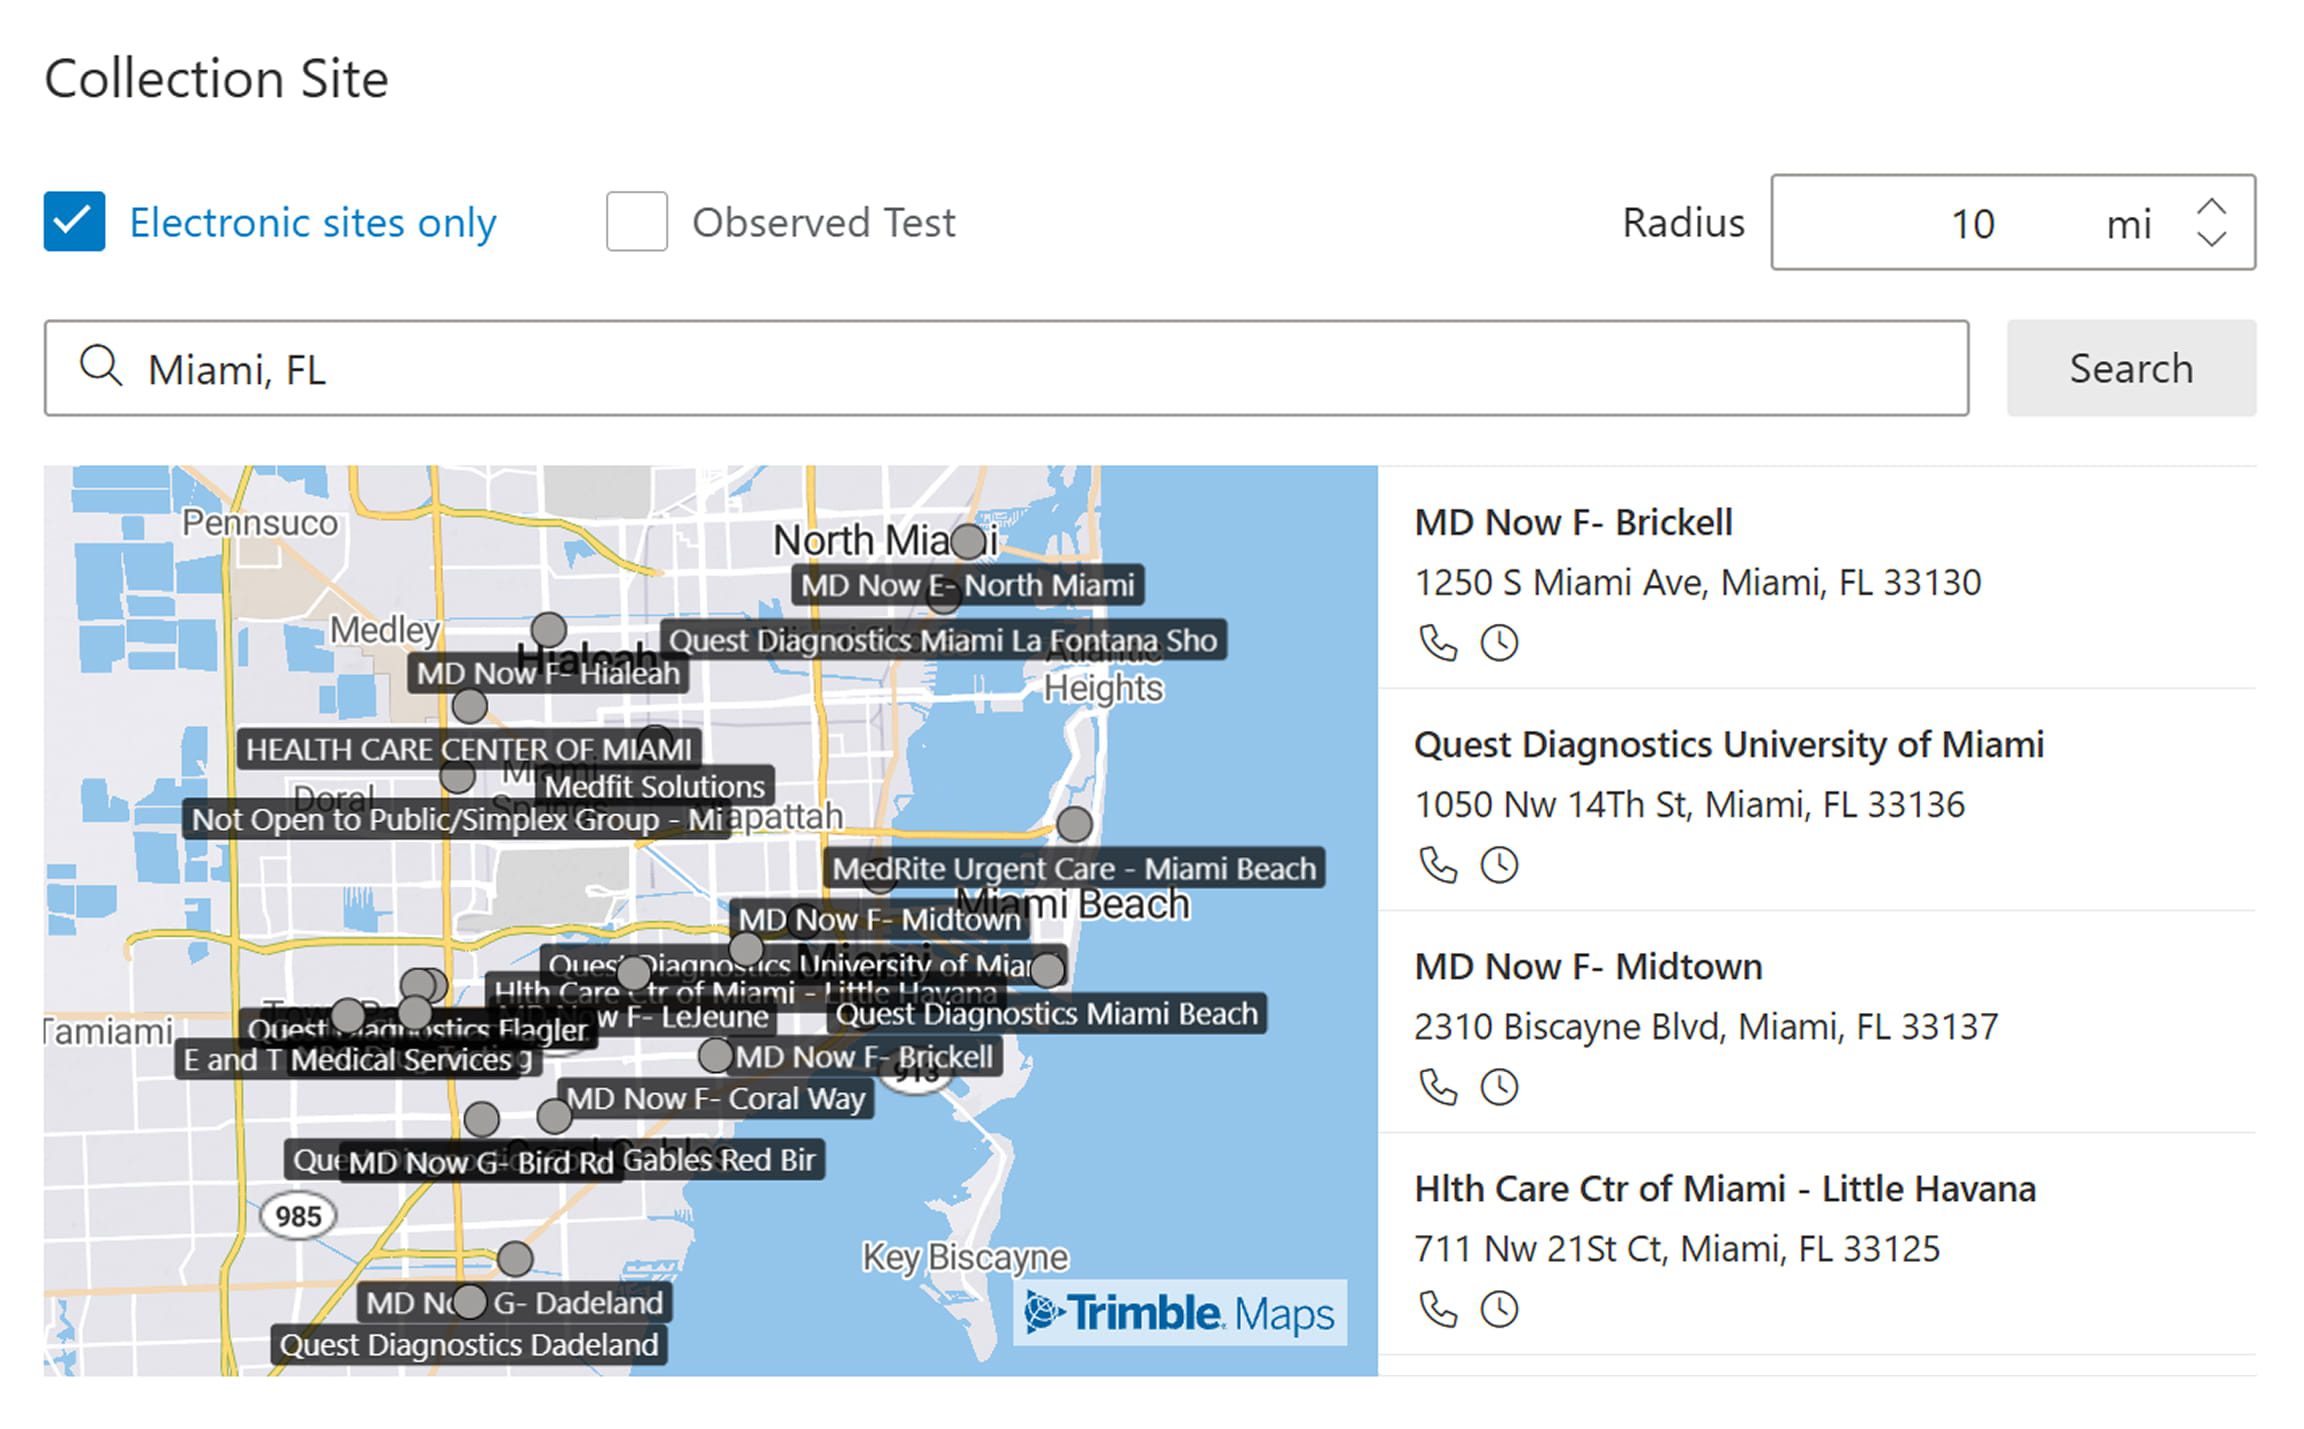The width and height of the screenshot is (2304, 1429).
Task: Click the MD Now F- Hialeah map label
Action: [548, 673]
